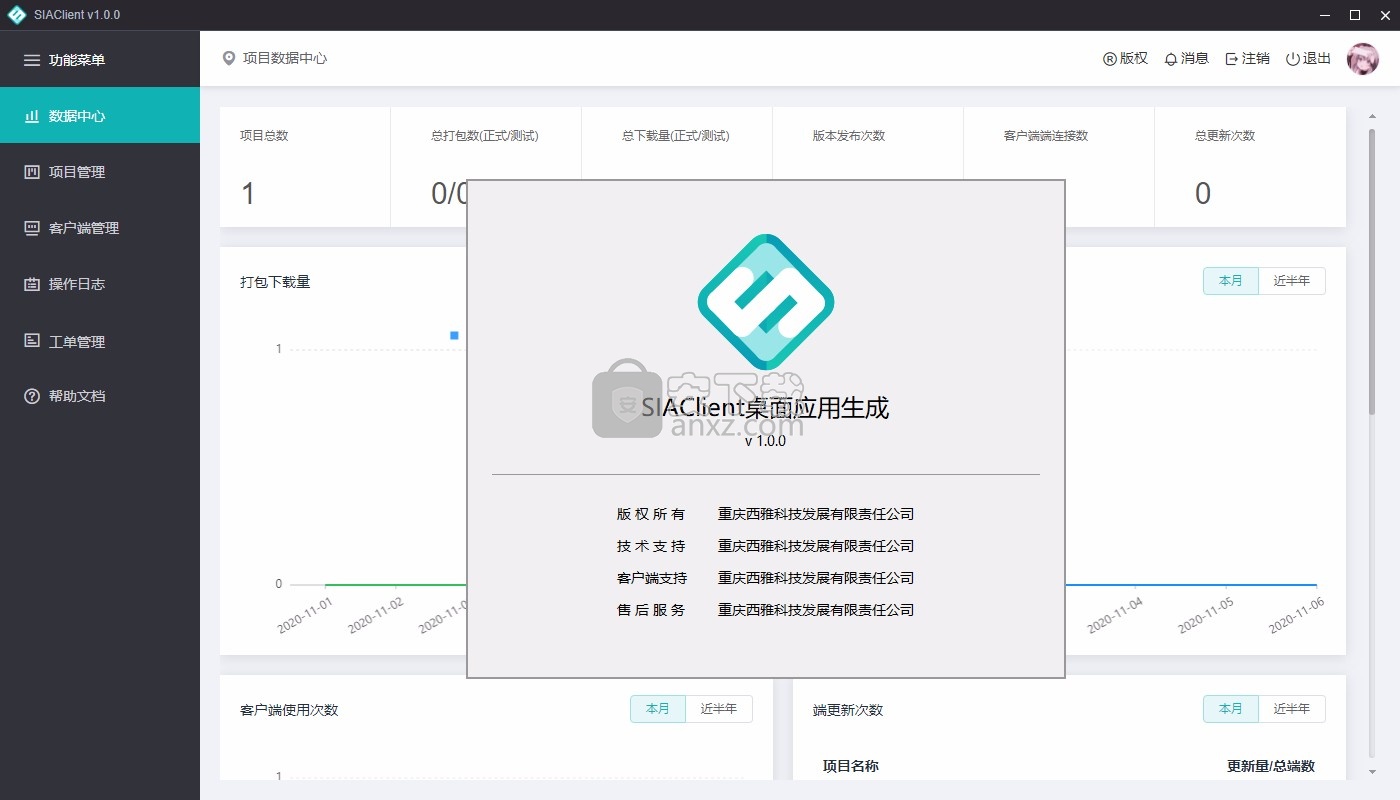
Task: Click the 2020-11-01 date label on chart axis
Action: [x=306, y=614]
